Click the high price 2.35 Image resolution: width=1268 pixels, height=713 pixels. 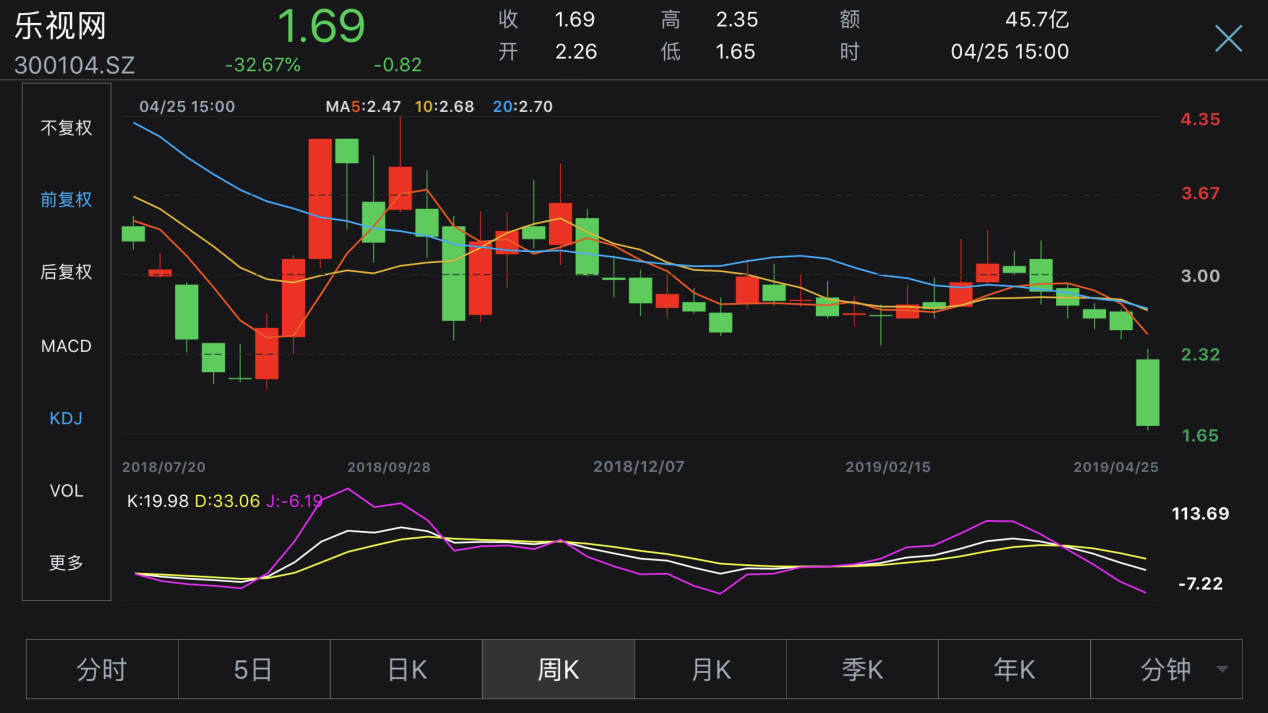pyautogui.click(x=737, y=20)
